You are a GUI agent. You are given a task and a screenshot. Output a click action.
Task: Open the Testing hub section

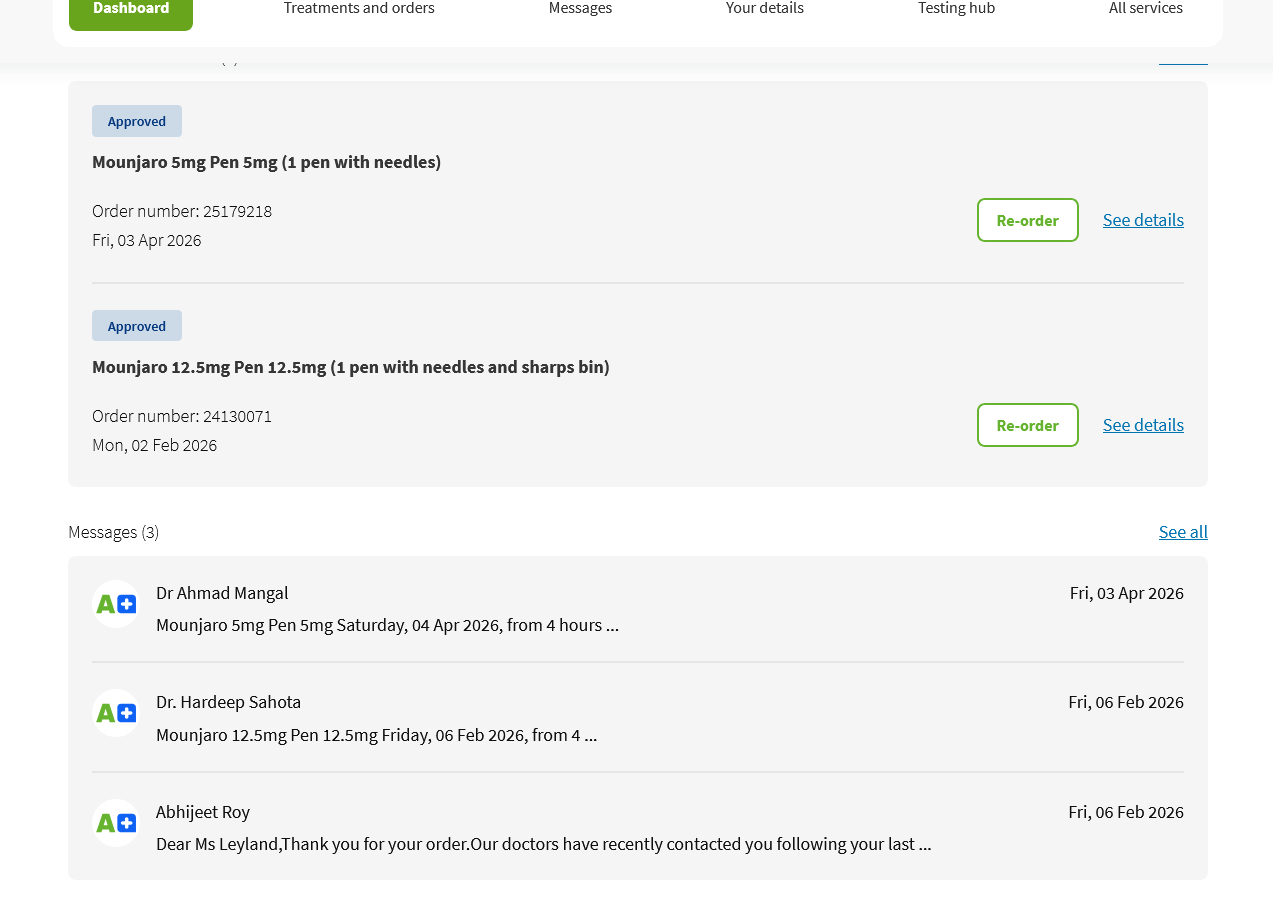click(x=956, y=9)
